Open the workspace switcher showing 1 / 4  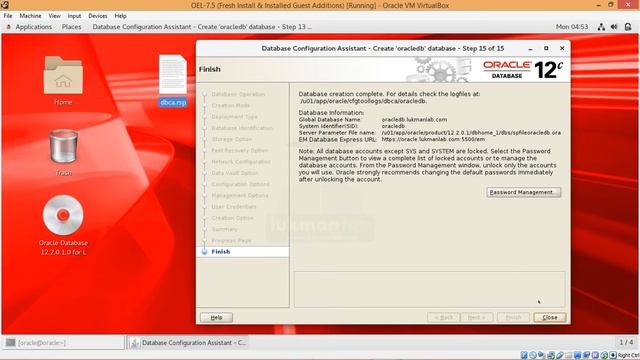pyautogui.click(x=626, y=342)
